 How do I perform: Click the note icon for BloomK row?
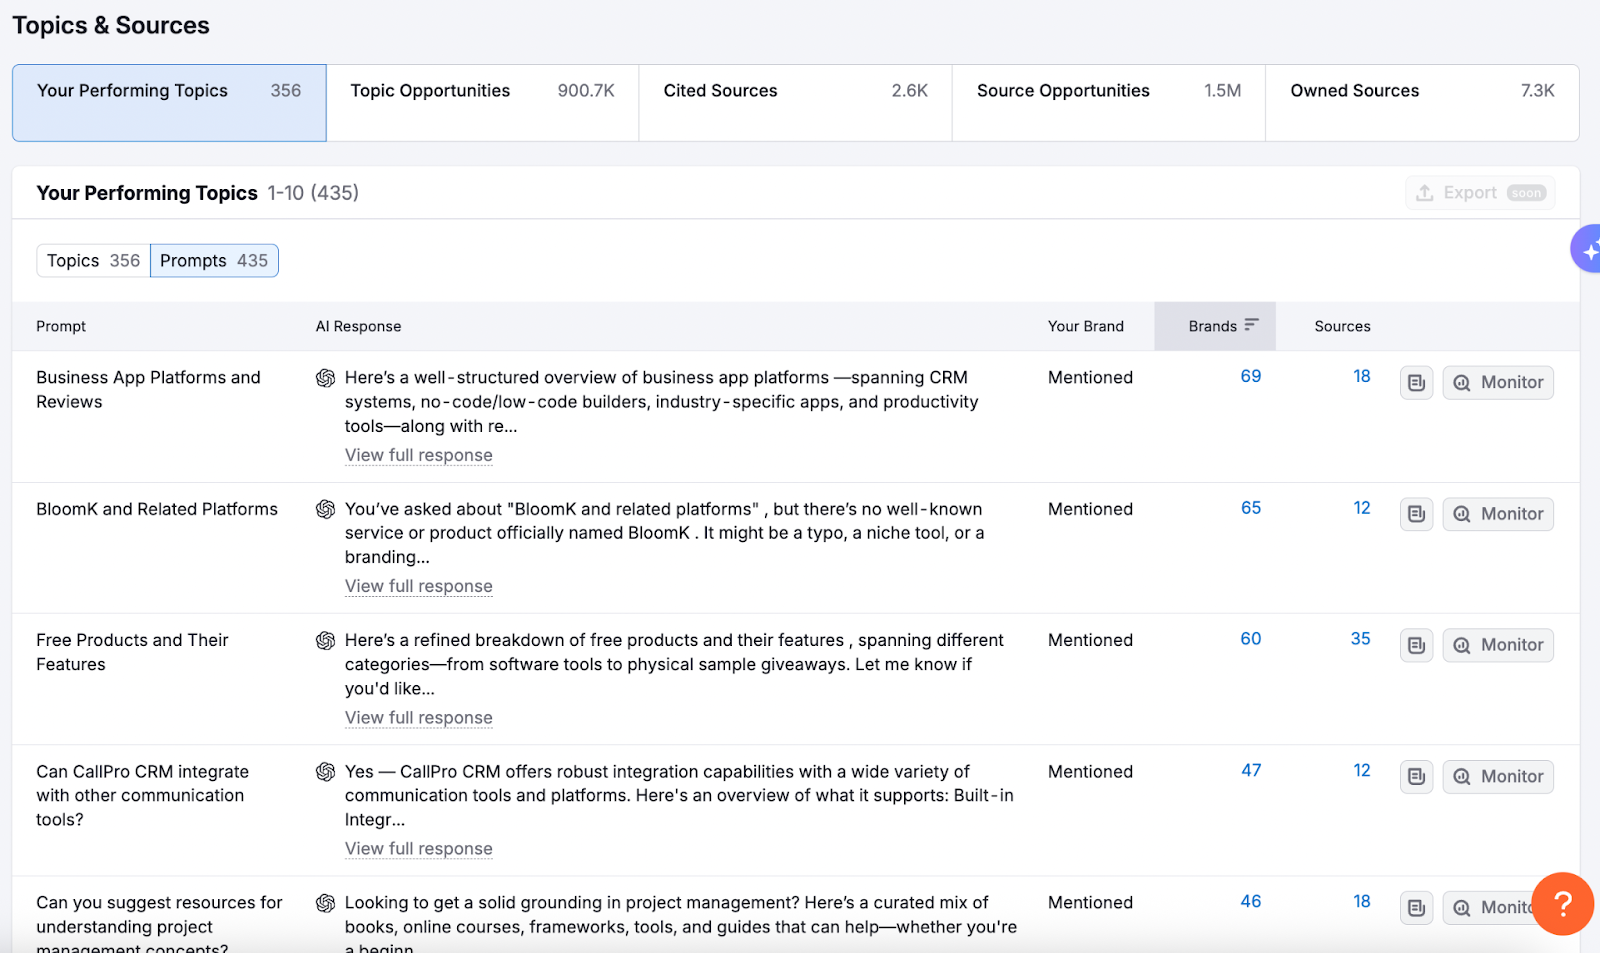[x=1416, y=514]
